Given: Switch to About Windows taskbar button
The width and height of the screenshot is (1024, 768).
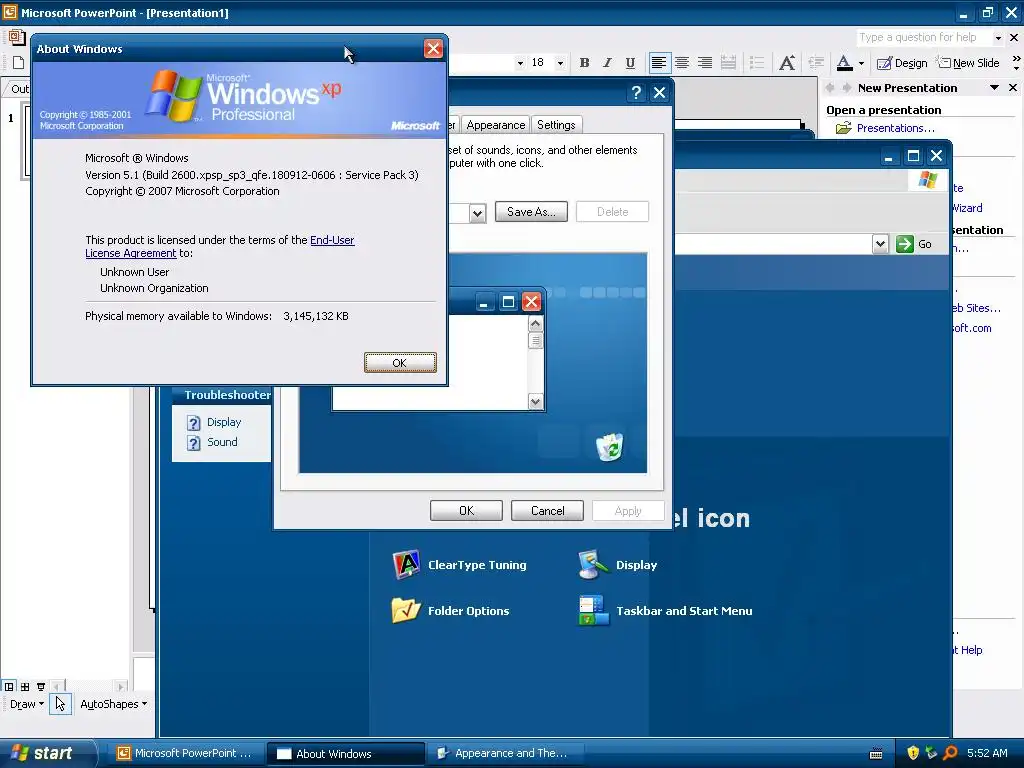Looking at the screenshot, I should [345, 754].
